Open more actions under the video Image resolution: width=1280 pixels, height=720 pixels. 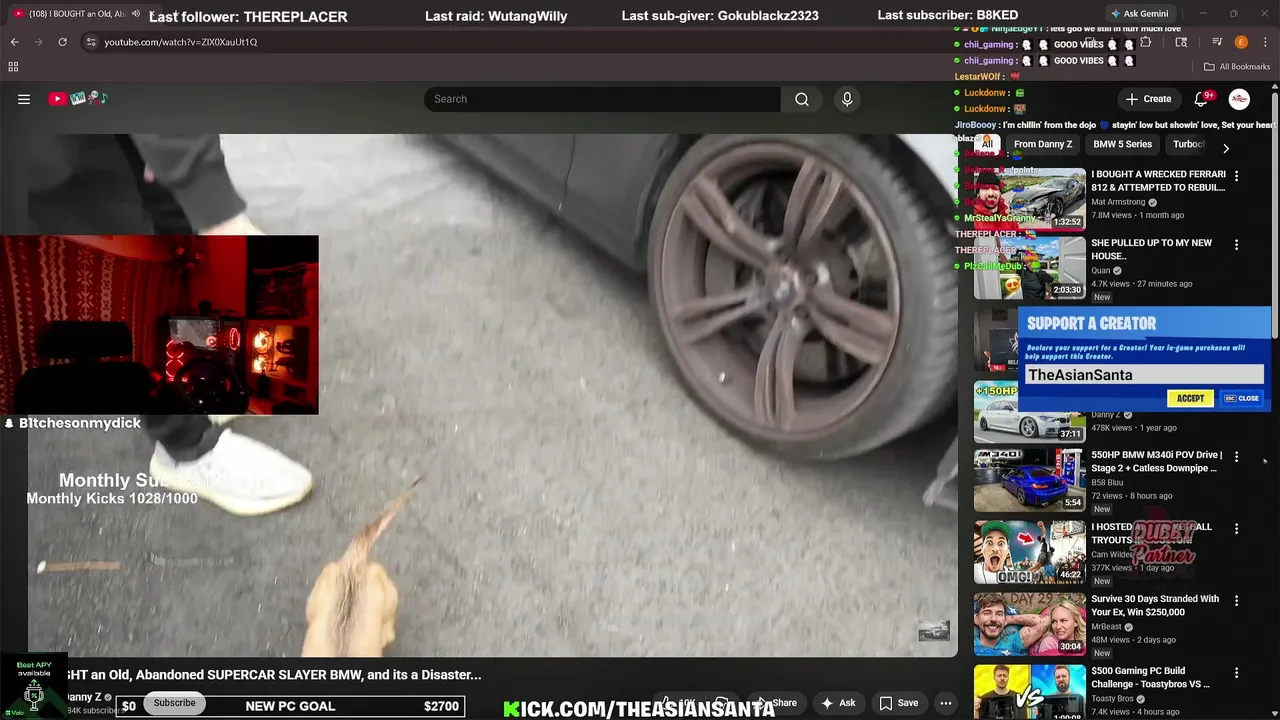945,703
